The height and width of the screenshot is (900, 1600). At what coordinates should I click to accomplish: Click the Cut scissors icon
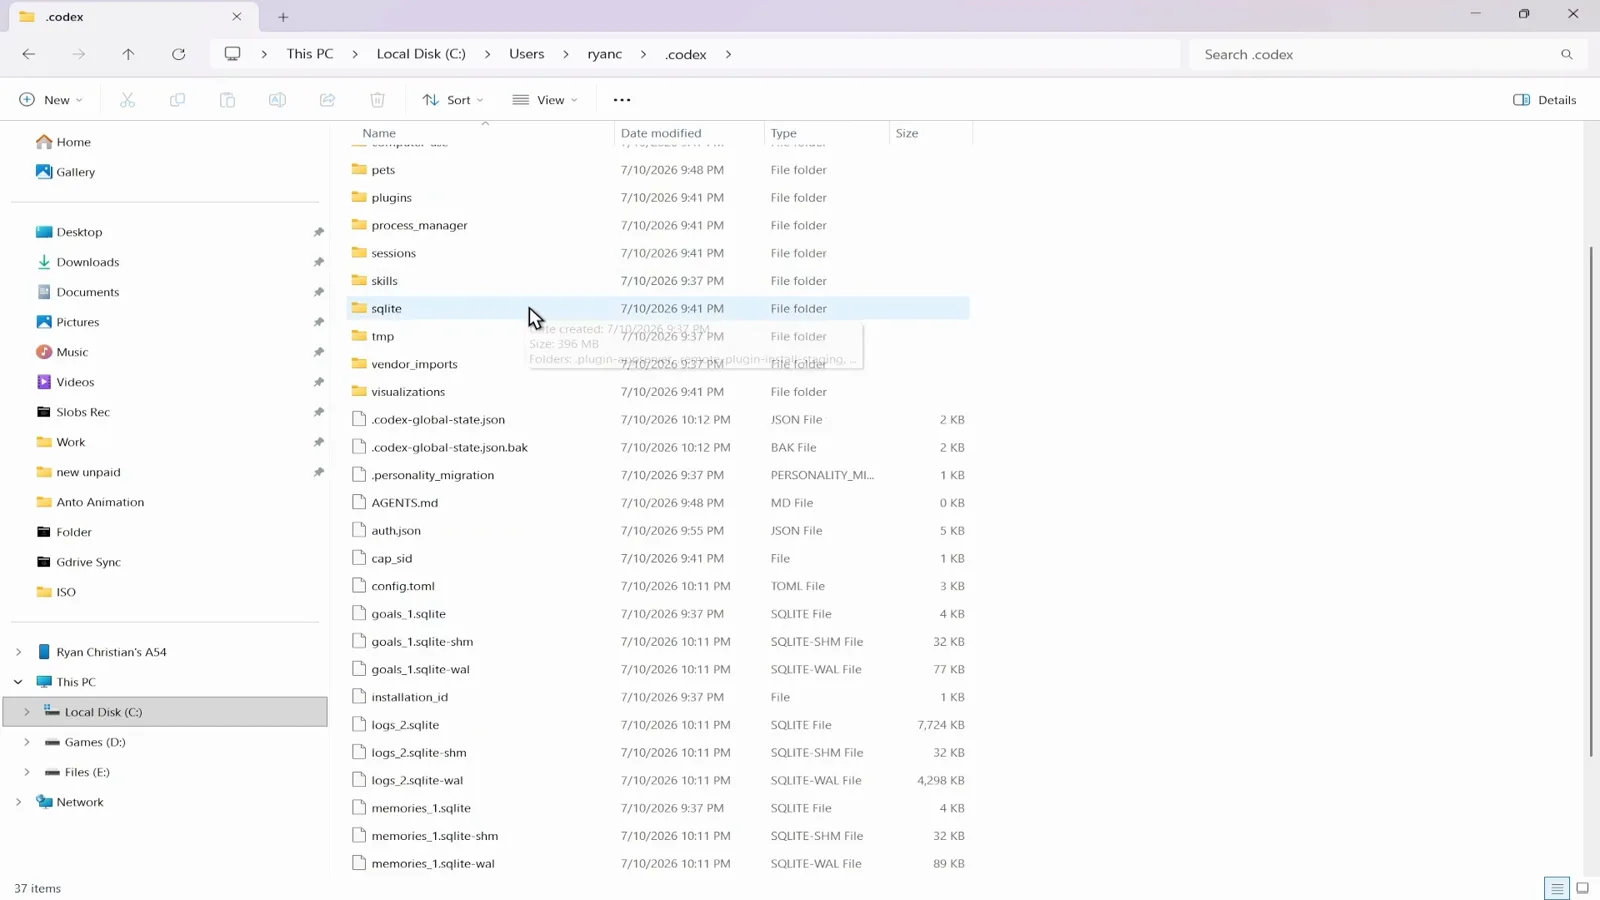[x=127, y=100]
